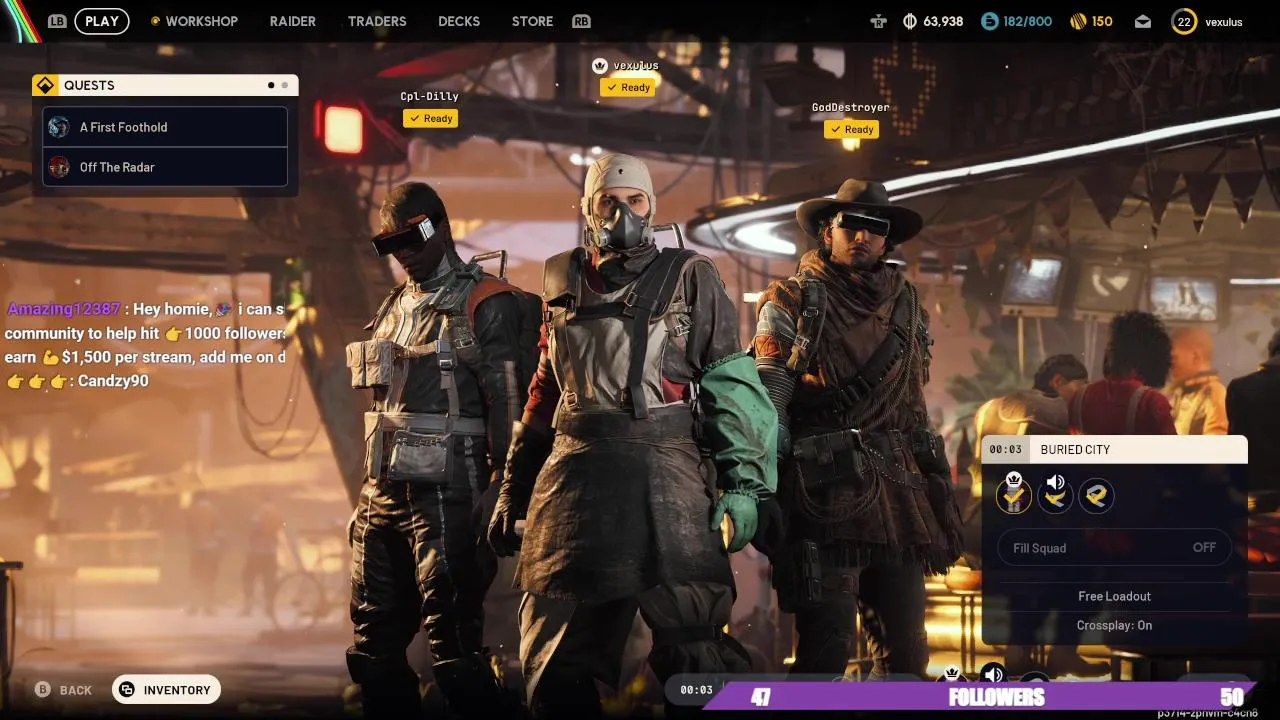Toggle the Fill Squad option

(1114, 548)
